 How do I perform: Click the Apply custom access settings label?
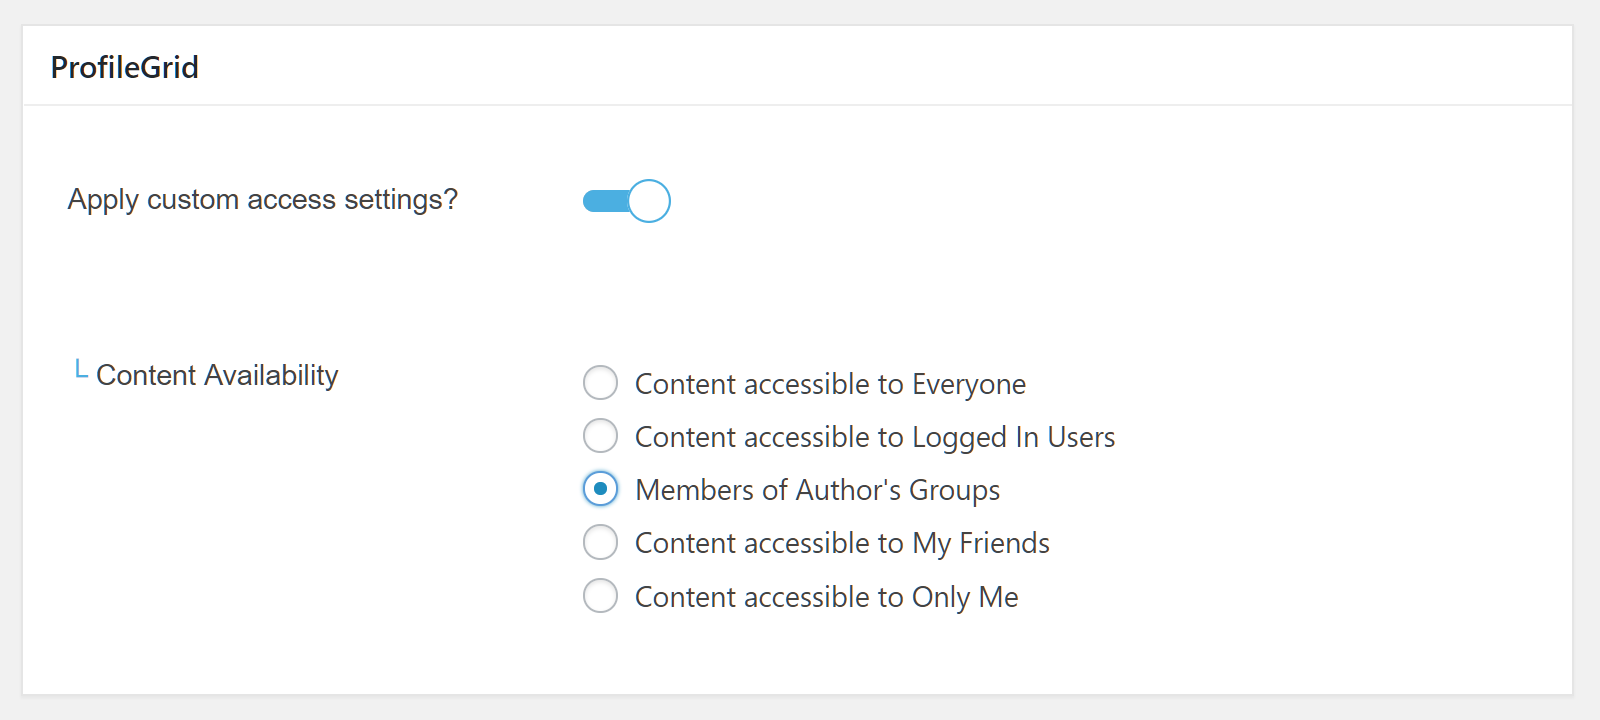262,199
